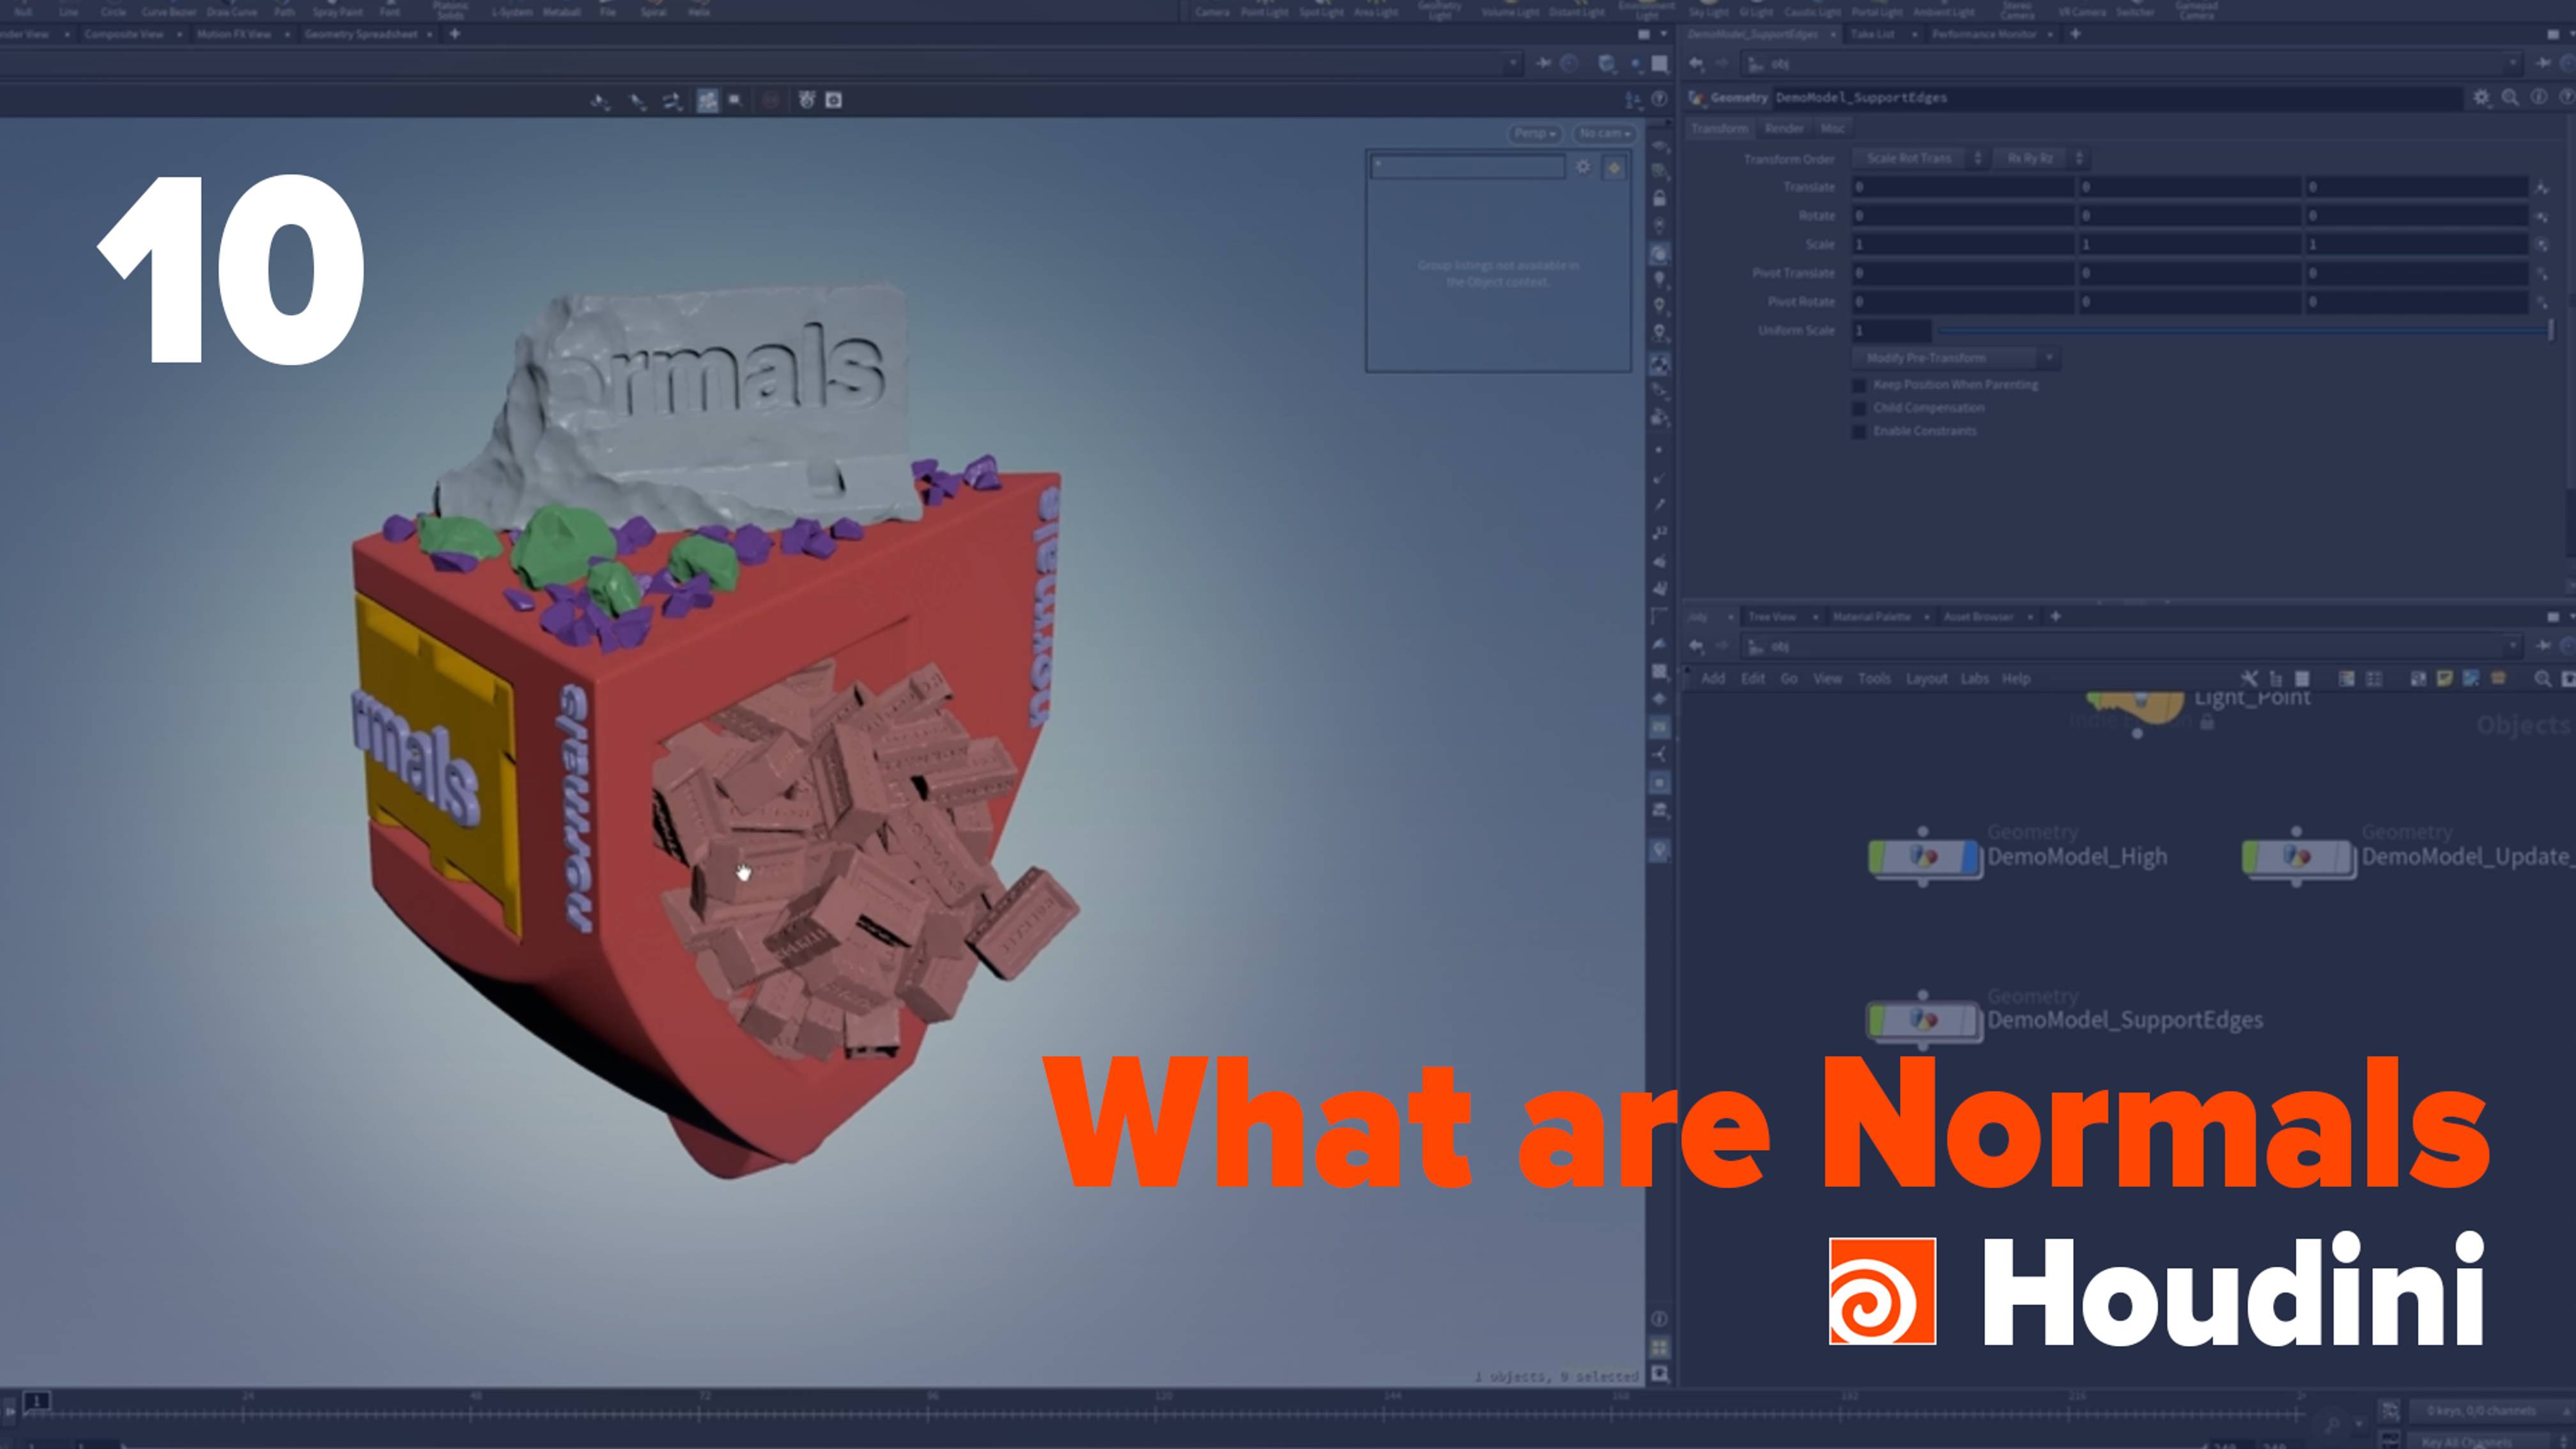Screen dimensions: 2576x1449
Task: Switch to Render parameter tab
Action: (x=1784, y=128)
